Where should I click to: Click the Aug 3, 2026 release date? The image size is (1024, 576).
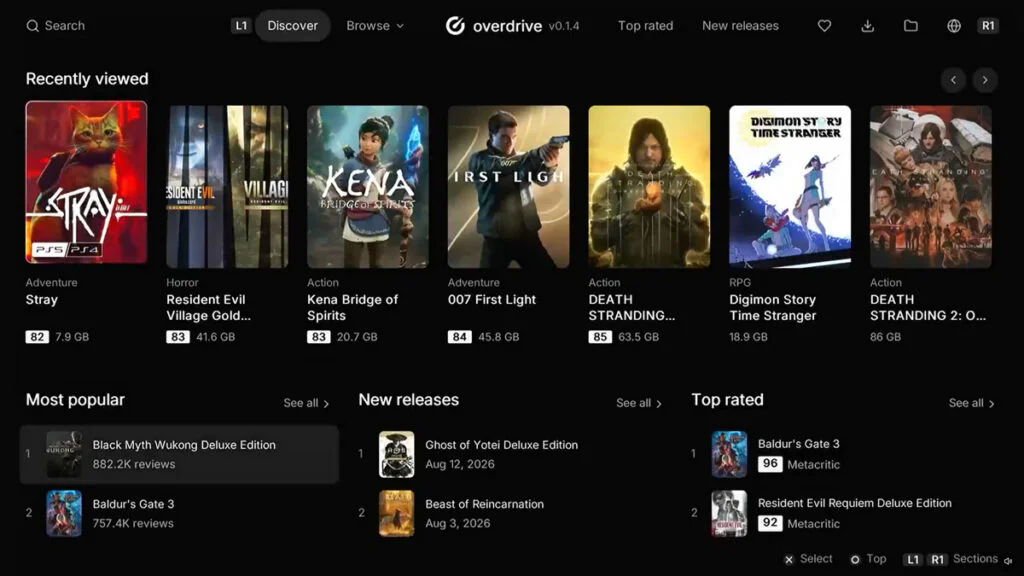coord(458,524)
